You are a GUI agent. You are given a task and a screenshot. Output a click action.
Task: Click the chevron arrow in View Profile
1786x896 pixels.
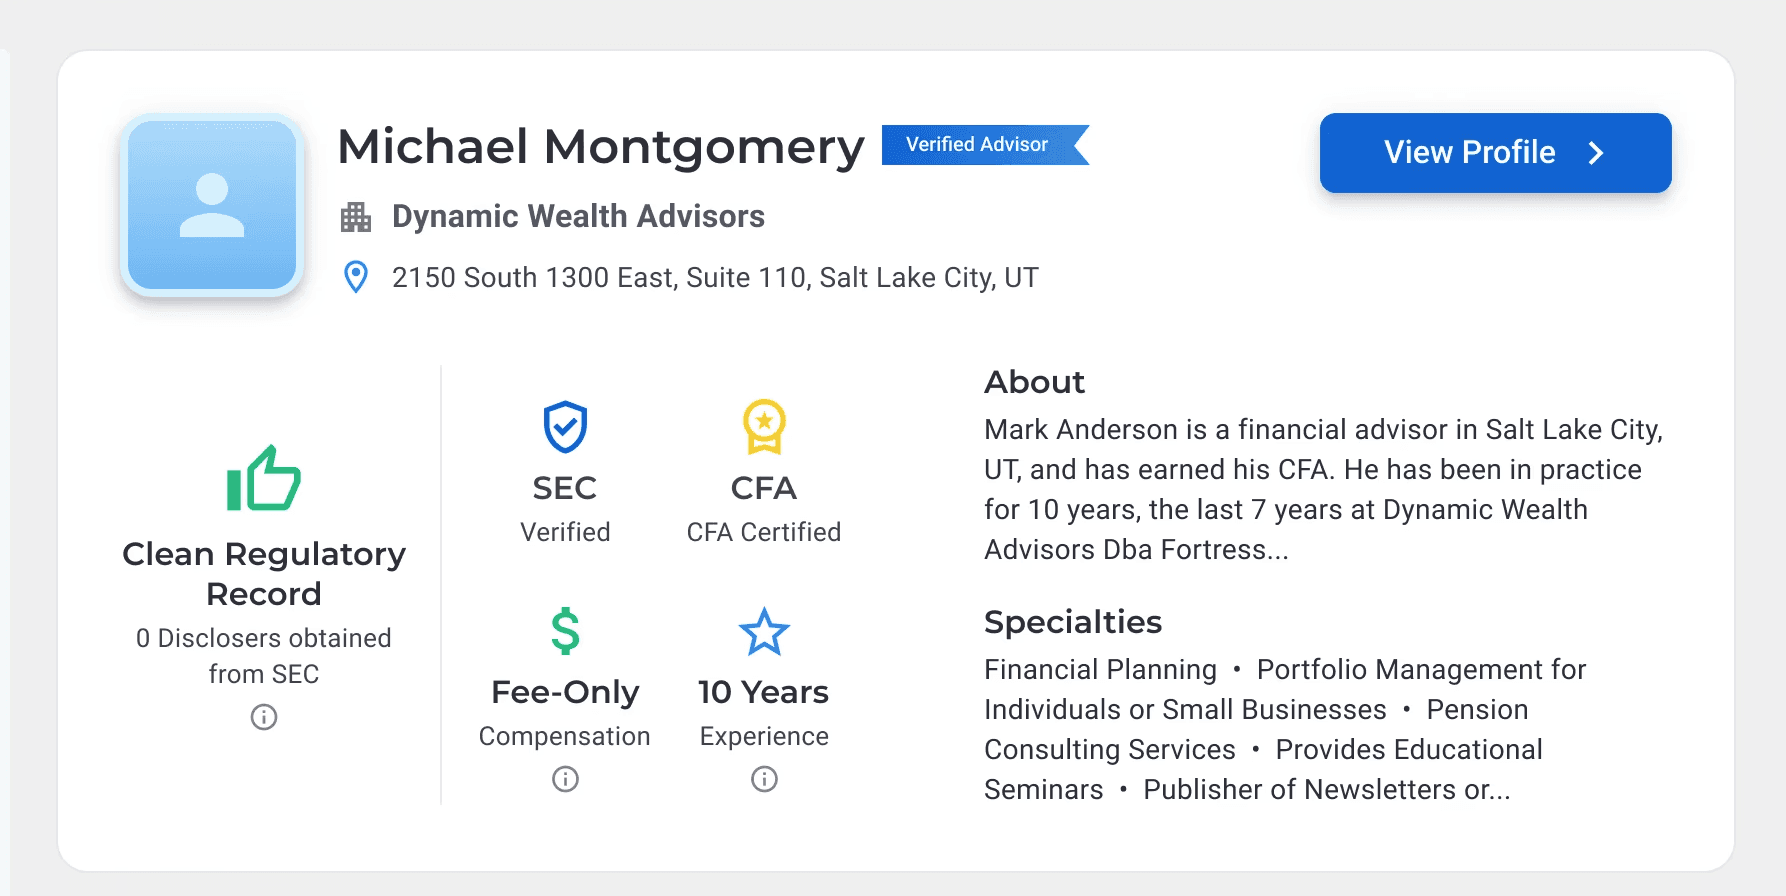1597,153
